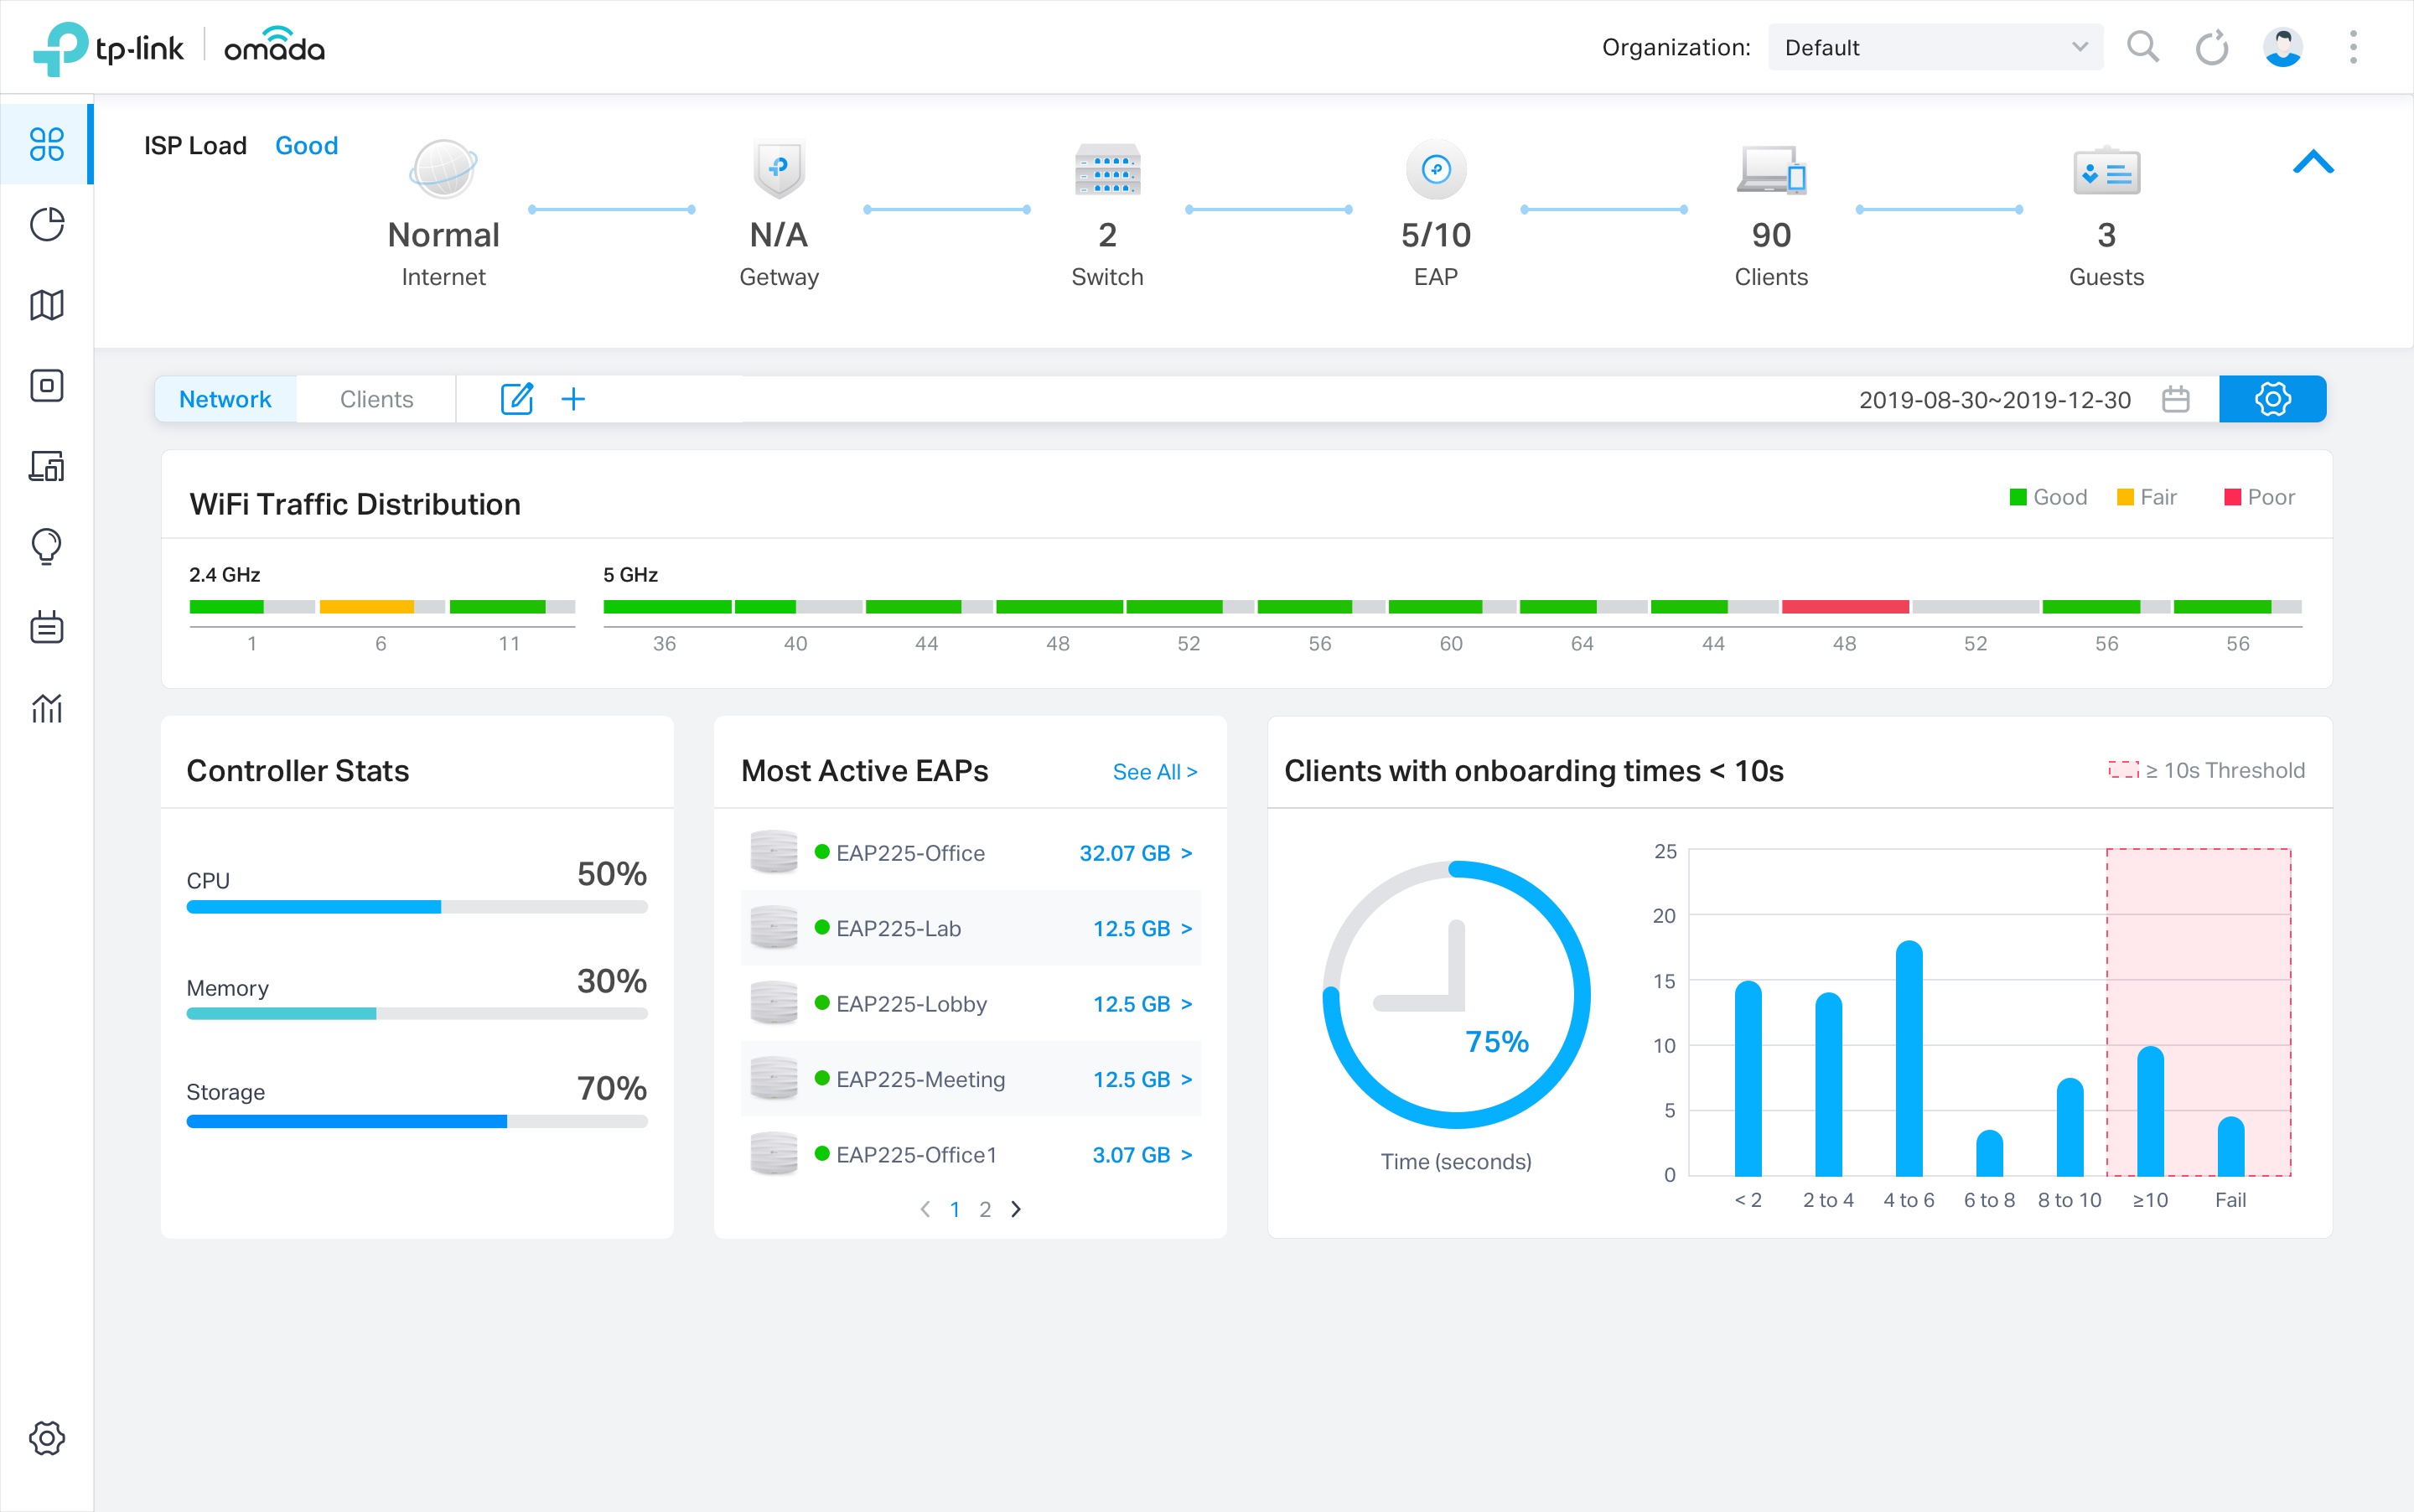Open the Map sidebar icon
This screenshot has height=1512, width=2414.
pos(47,305)
